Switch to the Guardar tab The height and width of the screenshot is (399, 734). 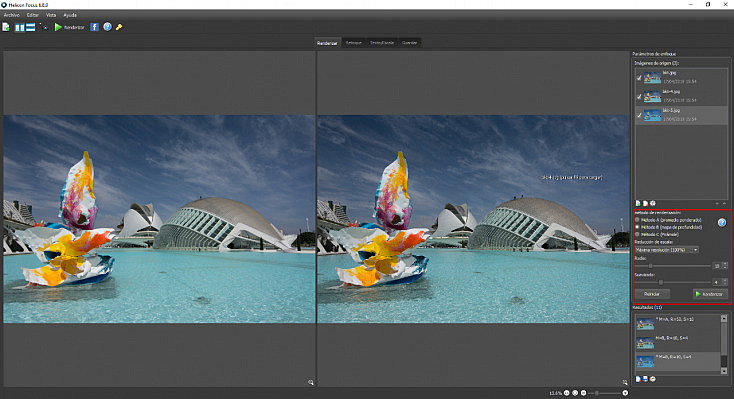410,43
